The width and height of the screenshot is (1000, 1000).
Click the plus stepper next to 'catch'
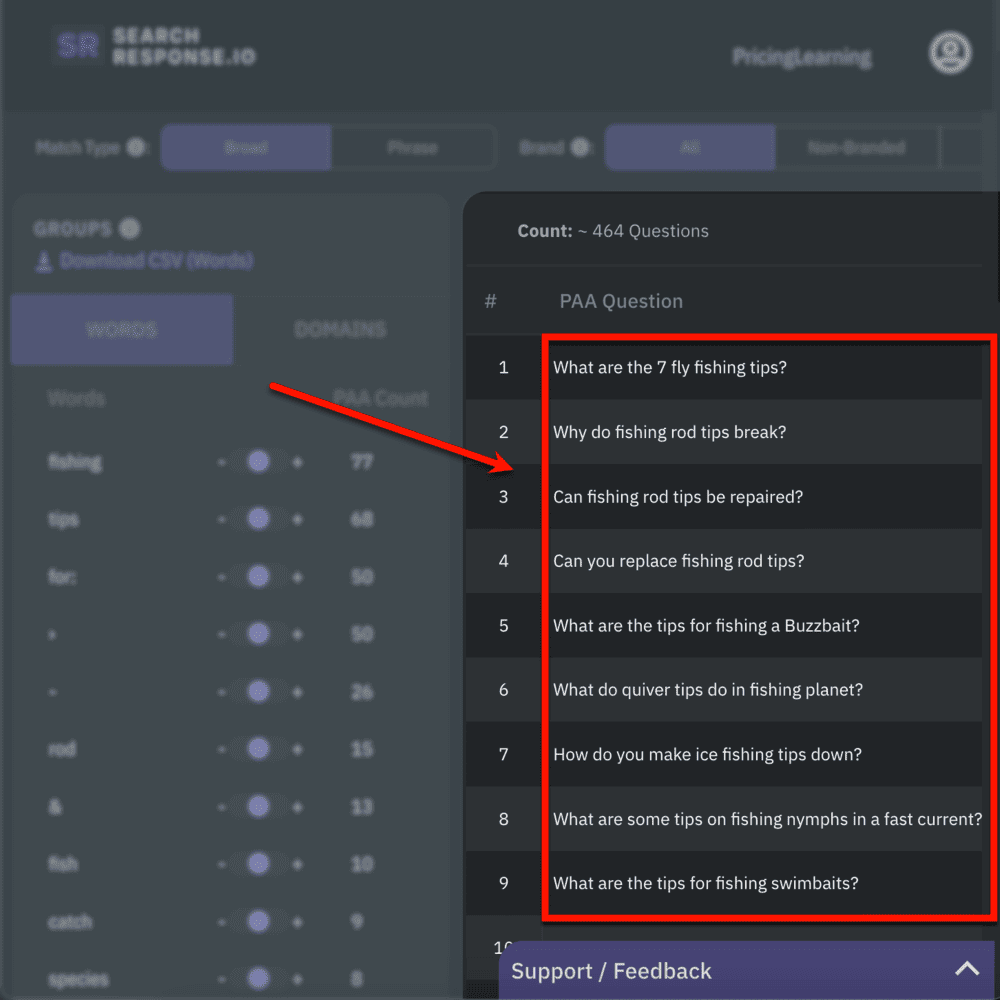tap(297, 921)
